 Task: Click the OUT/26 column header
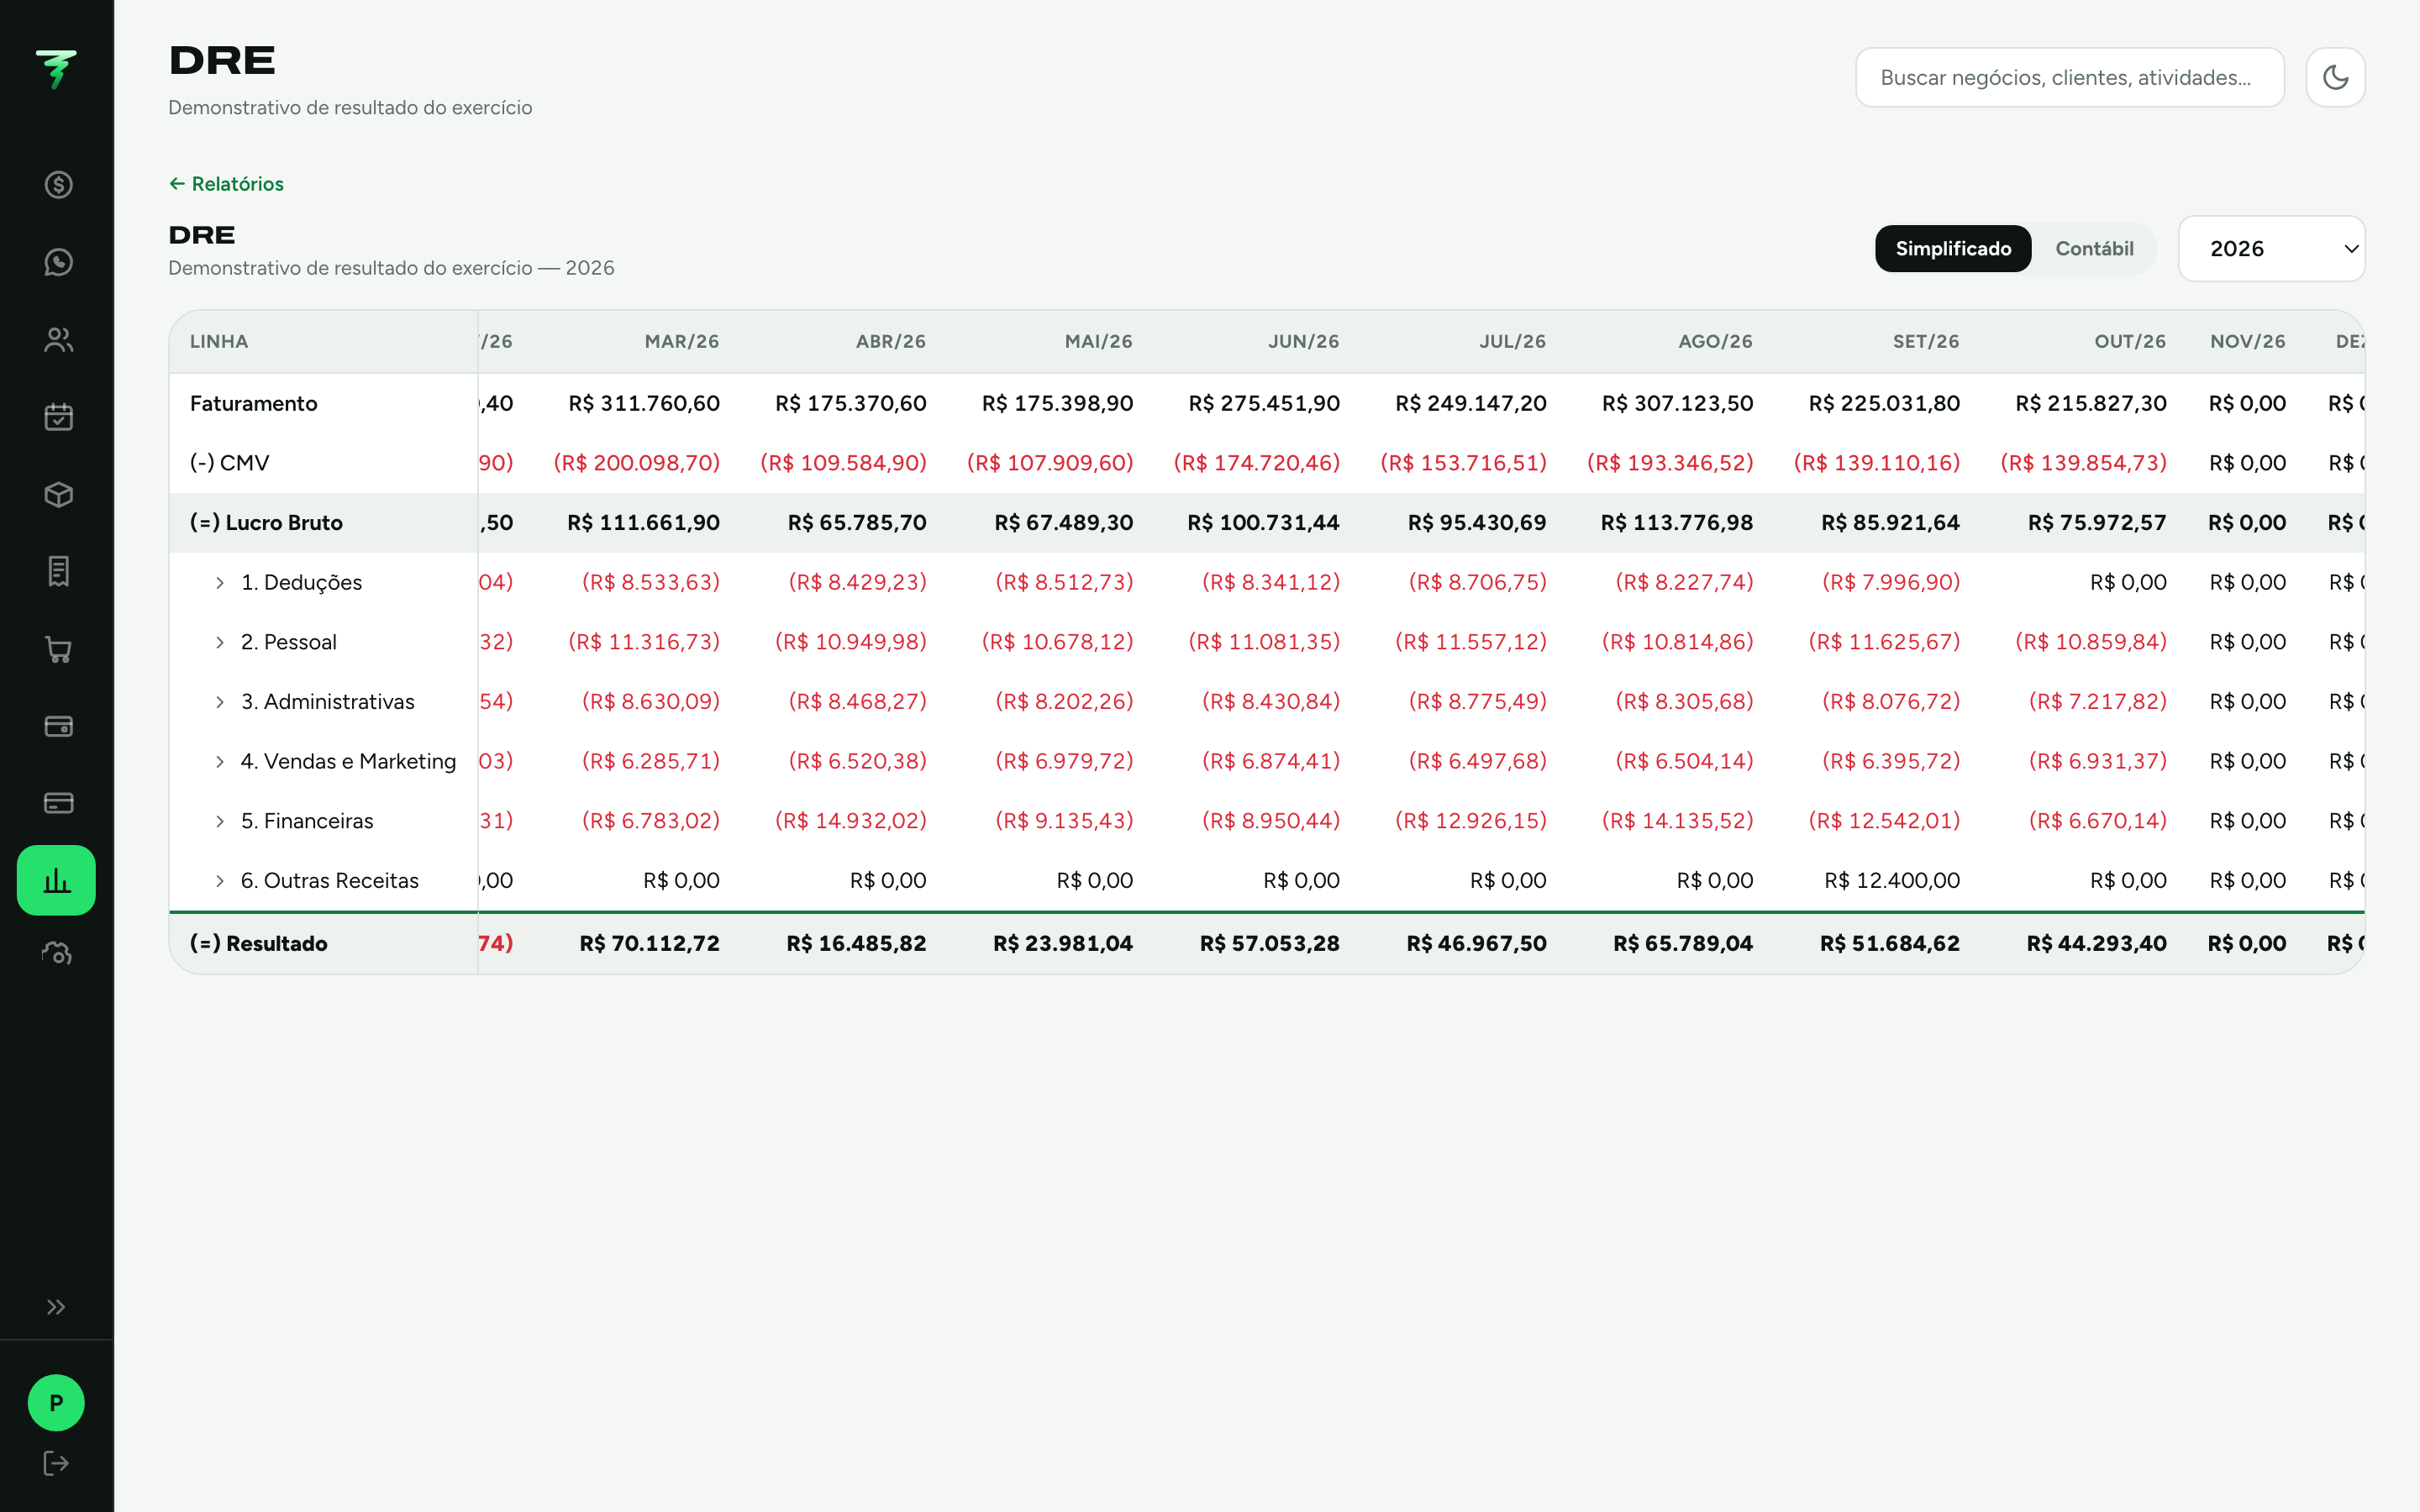pos(2130,341)
